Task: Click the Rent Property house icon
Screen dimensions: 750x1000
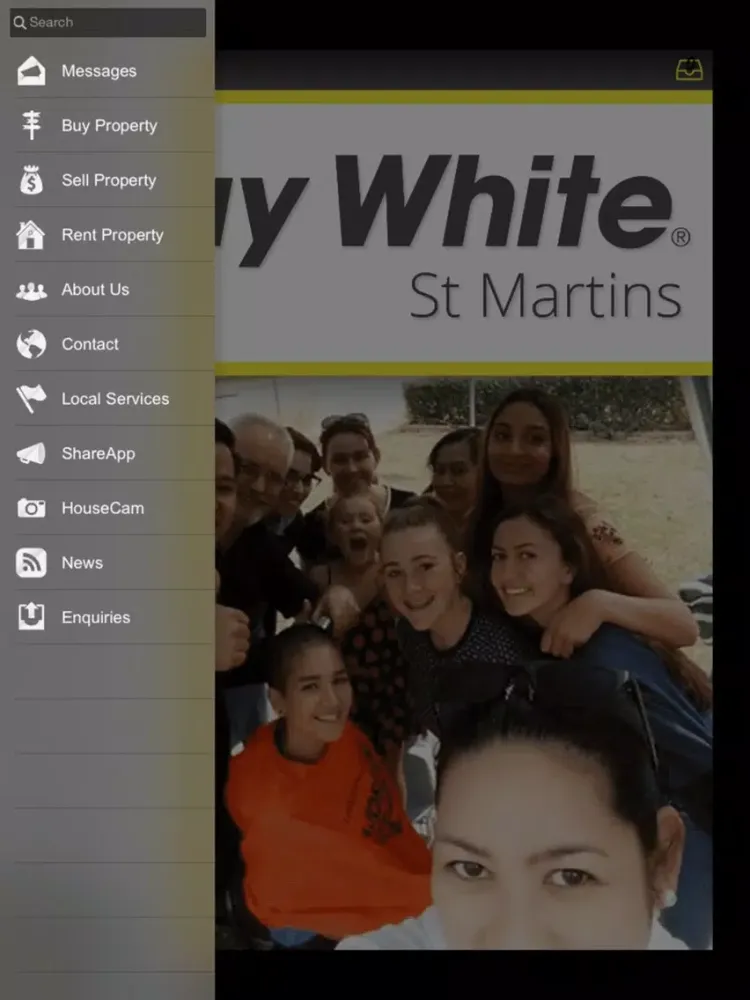Action: click(x=31, y=235)
